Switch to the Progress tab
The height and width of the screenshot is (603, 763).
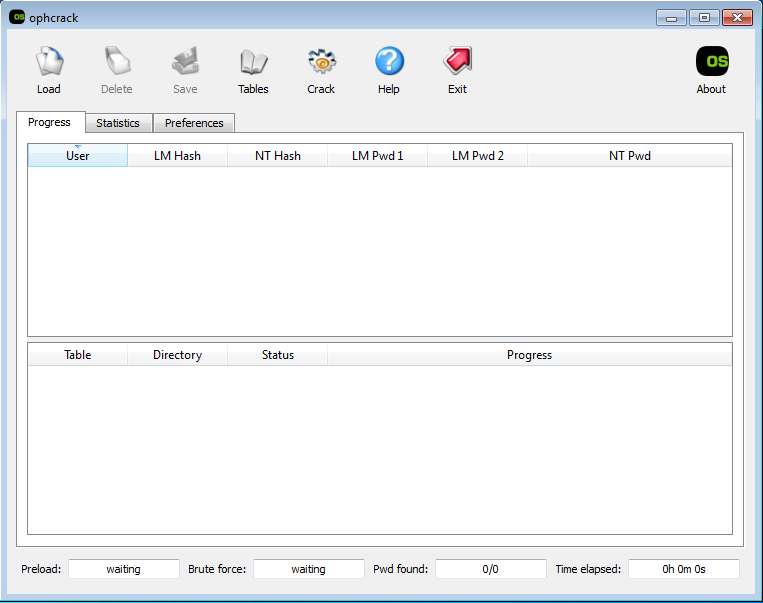pos(50,122)
